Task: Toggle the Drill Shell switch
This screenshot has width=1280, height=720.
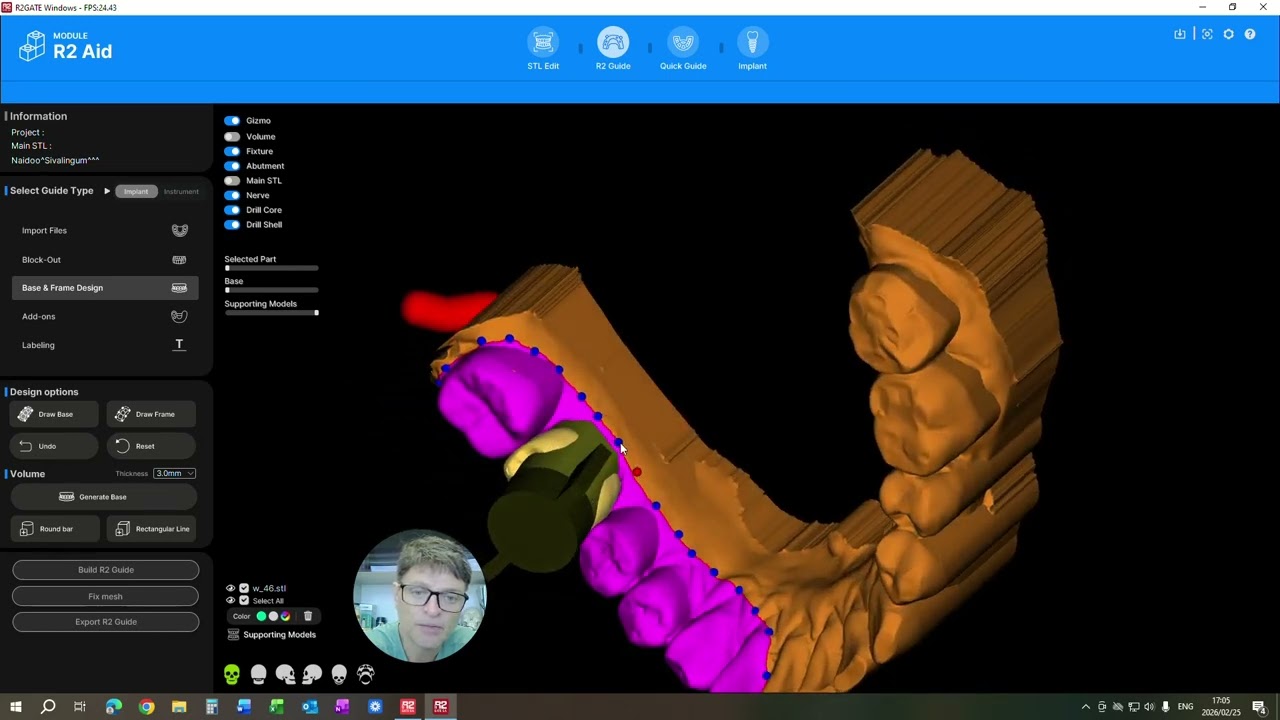Action: click(232, 225)
